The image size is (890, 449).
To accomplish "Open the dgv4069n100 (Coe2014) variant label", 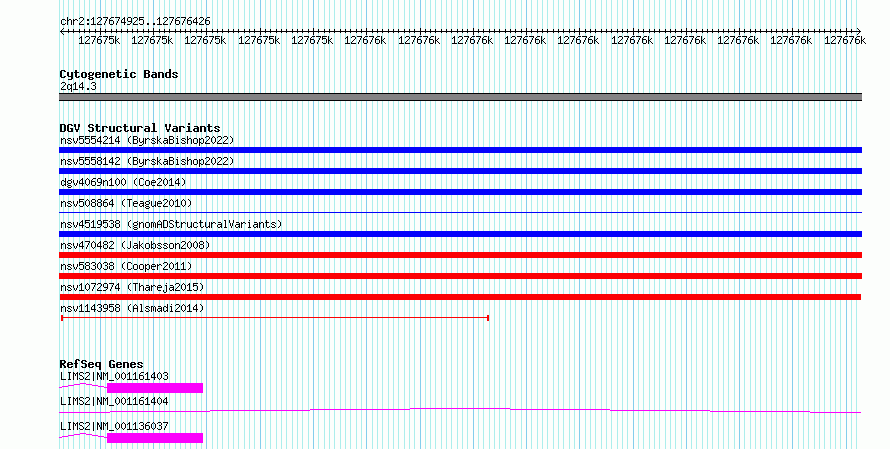I will coord(123,182).
